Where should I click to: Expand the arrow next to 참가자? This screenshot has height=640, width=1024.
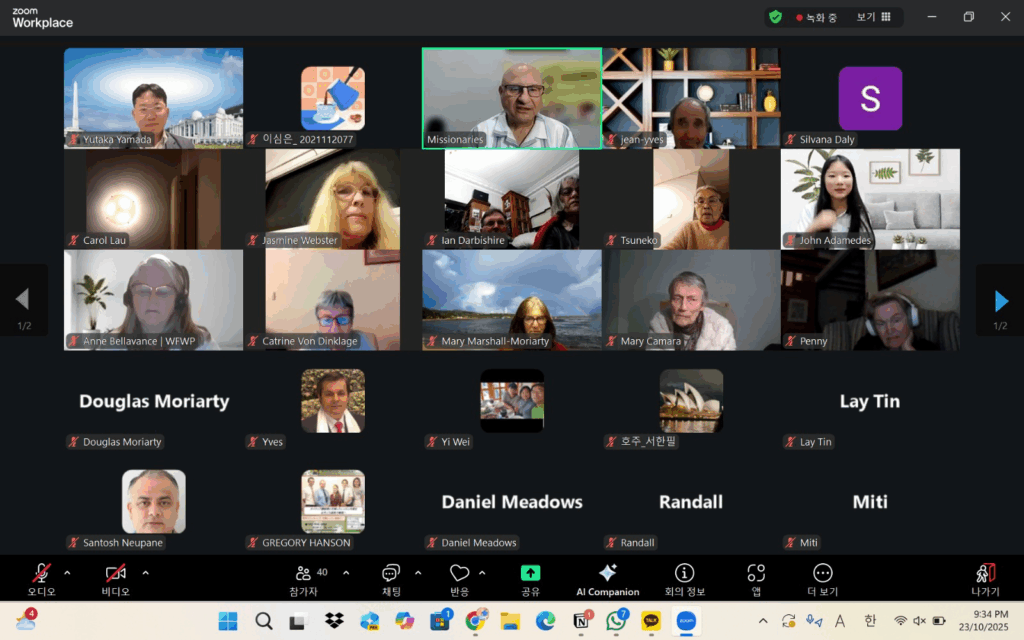346,573
